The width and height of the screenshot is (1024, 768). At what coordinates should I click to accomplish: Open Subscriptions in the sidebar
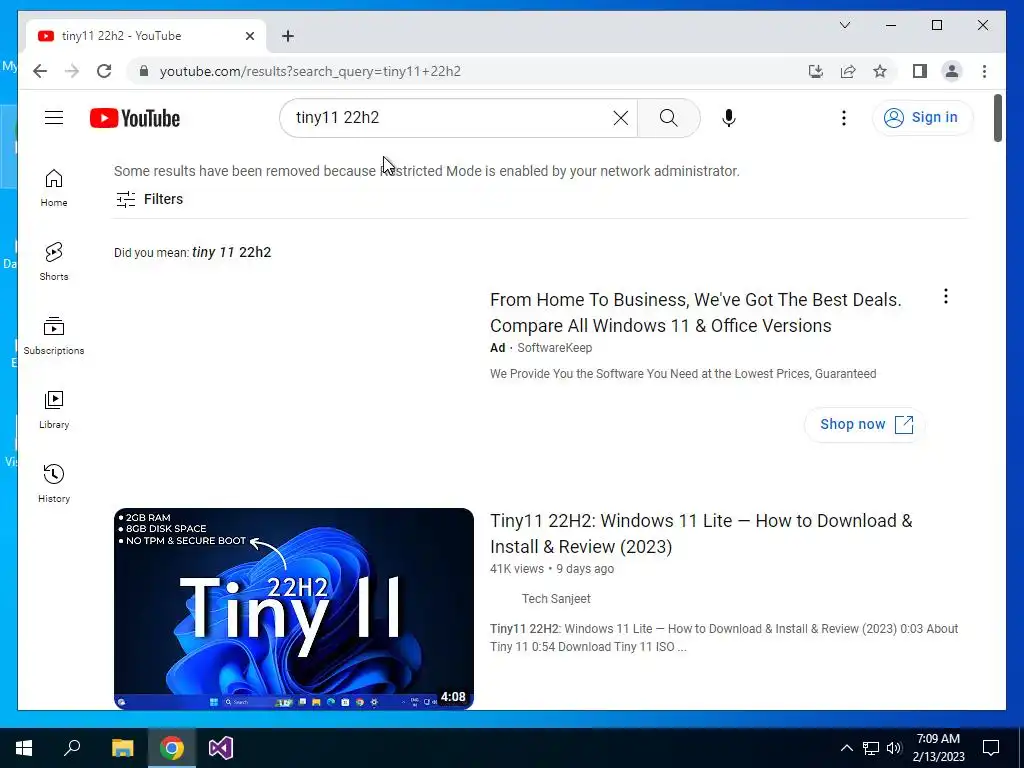54,336
